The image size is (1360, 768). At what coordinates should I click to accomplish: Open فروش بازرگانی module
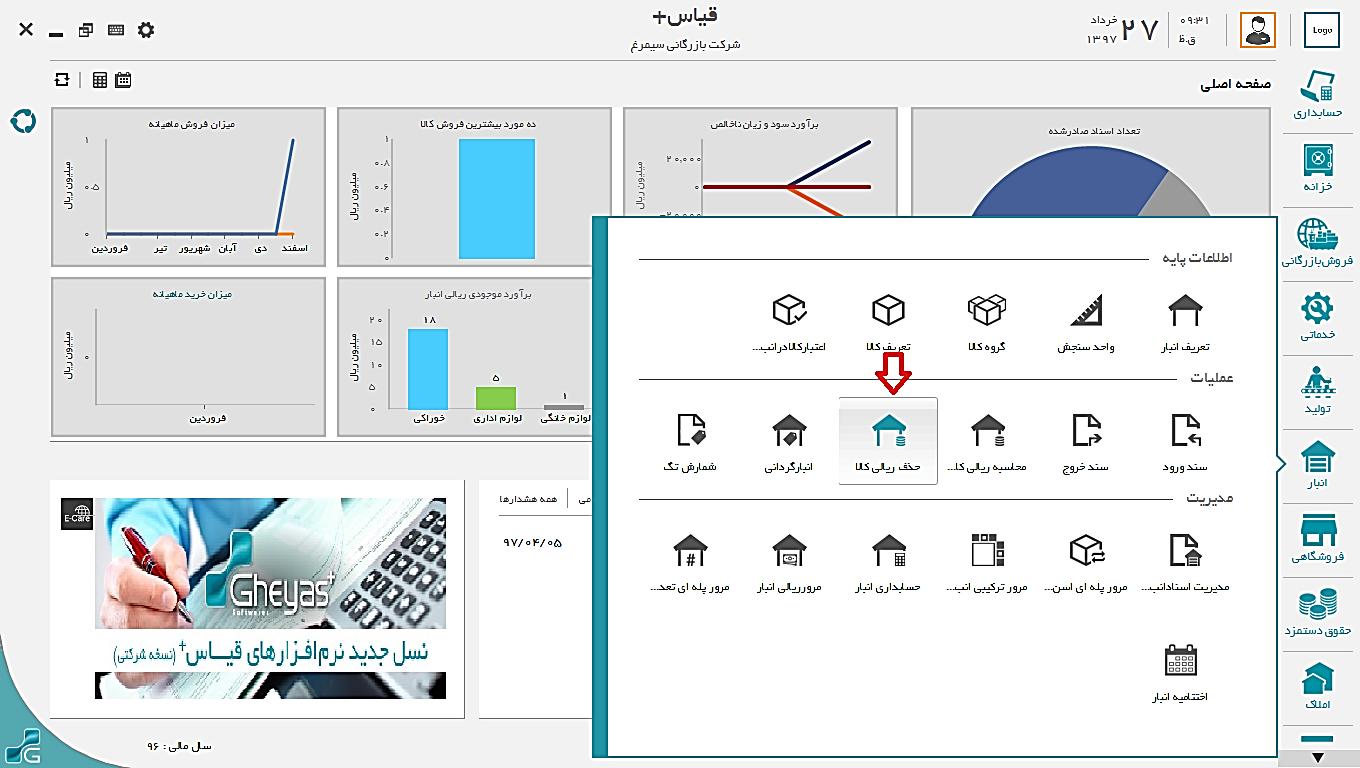[x=1317, y=243]
